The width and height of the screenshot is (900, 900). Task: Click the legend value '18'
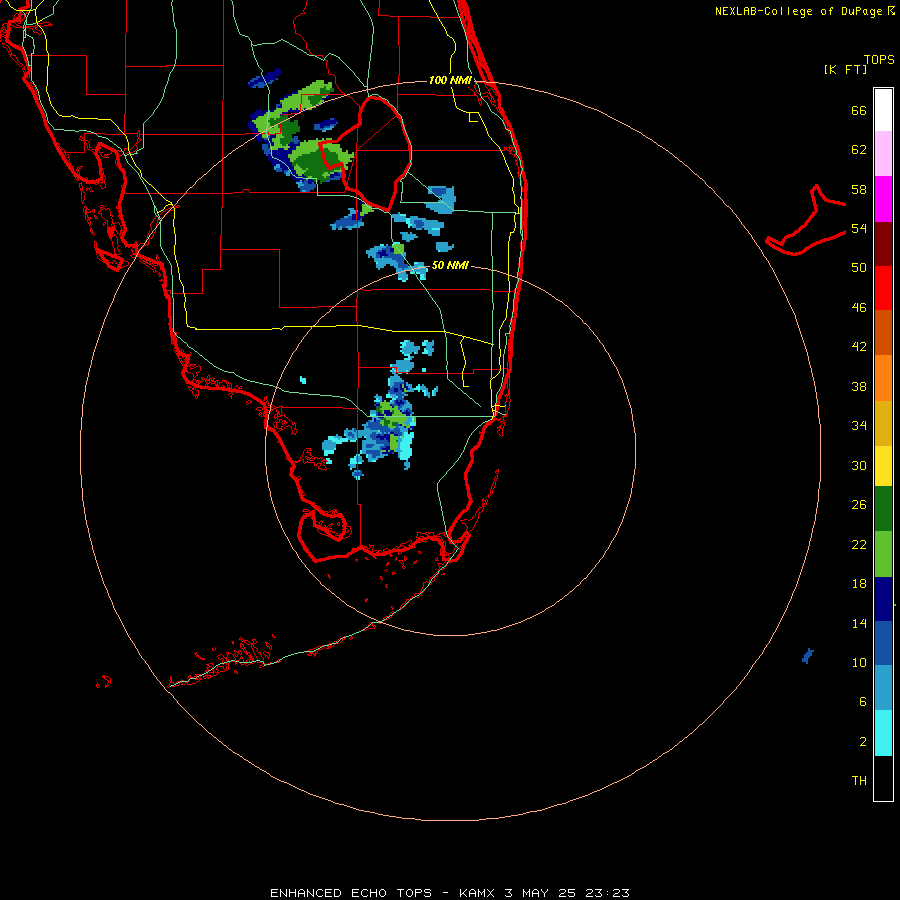pos(859,584)
